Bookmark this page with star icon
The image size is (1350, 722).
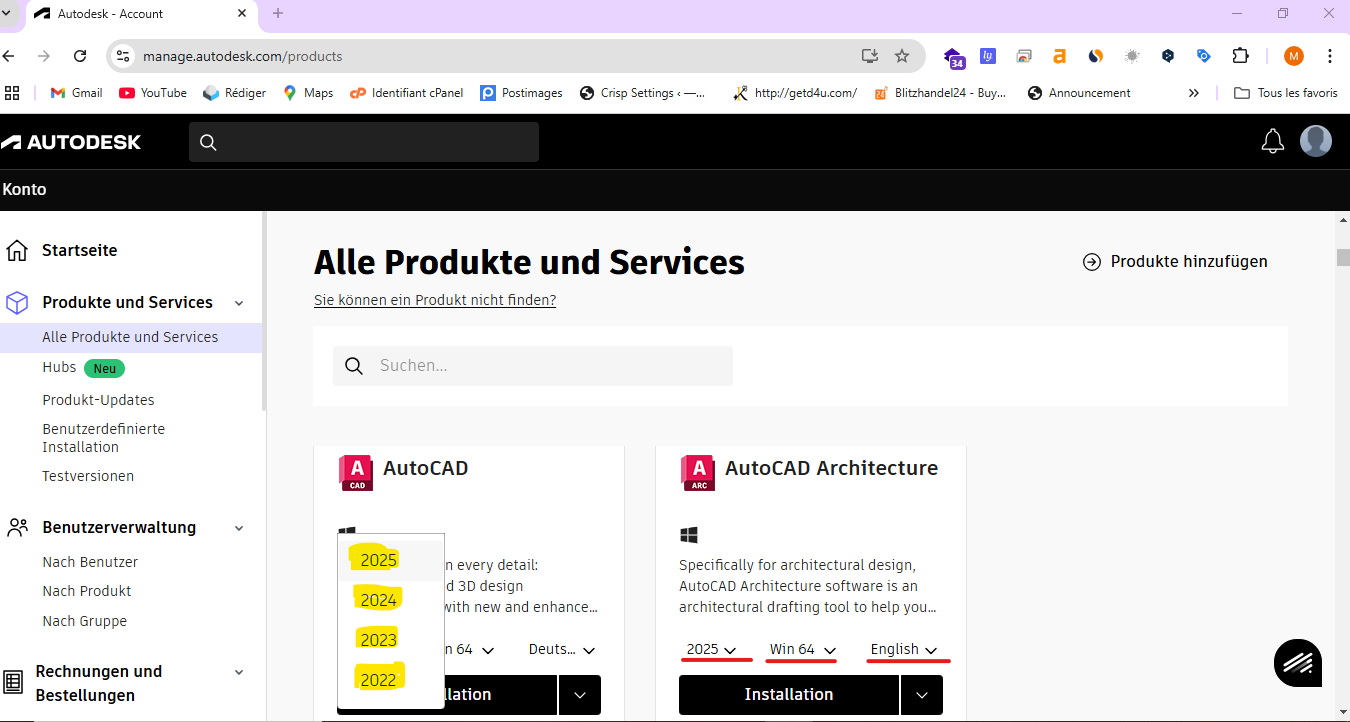(x=901, y=56)
